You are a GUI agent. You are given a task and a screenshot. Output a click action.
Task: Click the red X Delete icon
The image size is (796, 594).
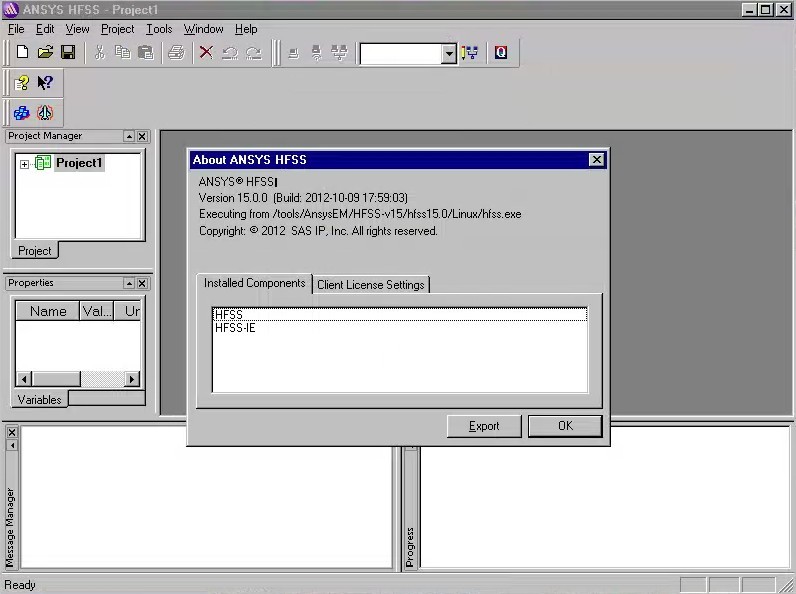[206, 52]
